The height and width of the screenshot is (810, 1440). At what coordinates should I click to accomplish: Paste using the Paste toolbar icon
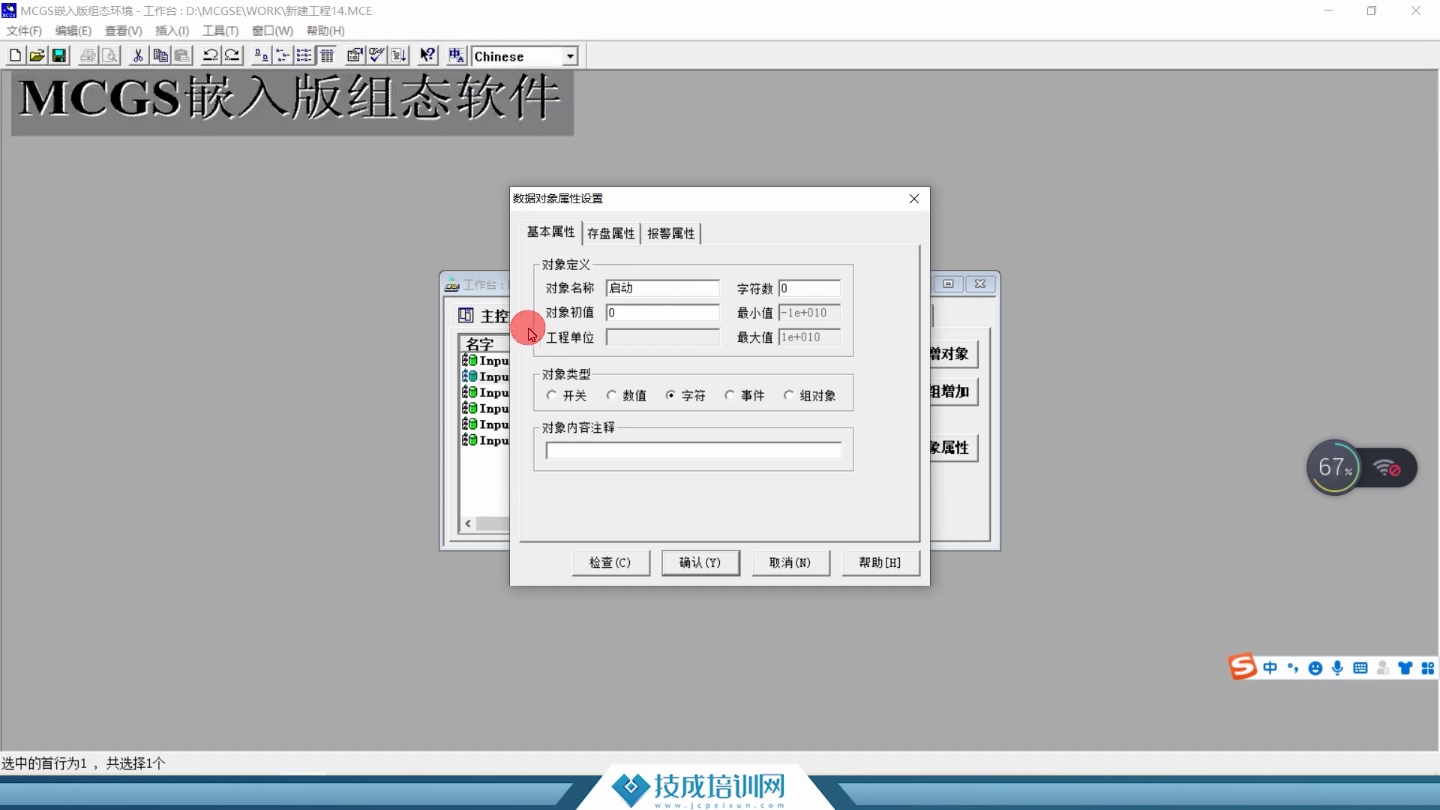pos(182,56)
